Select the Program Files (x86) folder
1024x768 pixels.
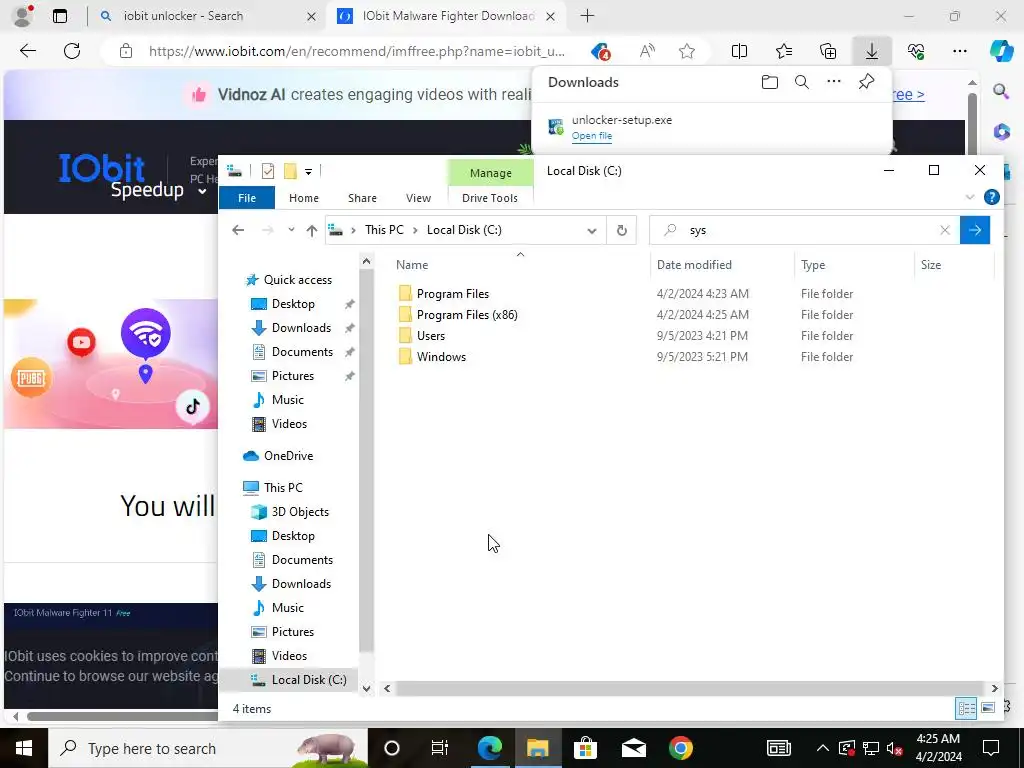pos(467,315)
